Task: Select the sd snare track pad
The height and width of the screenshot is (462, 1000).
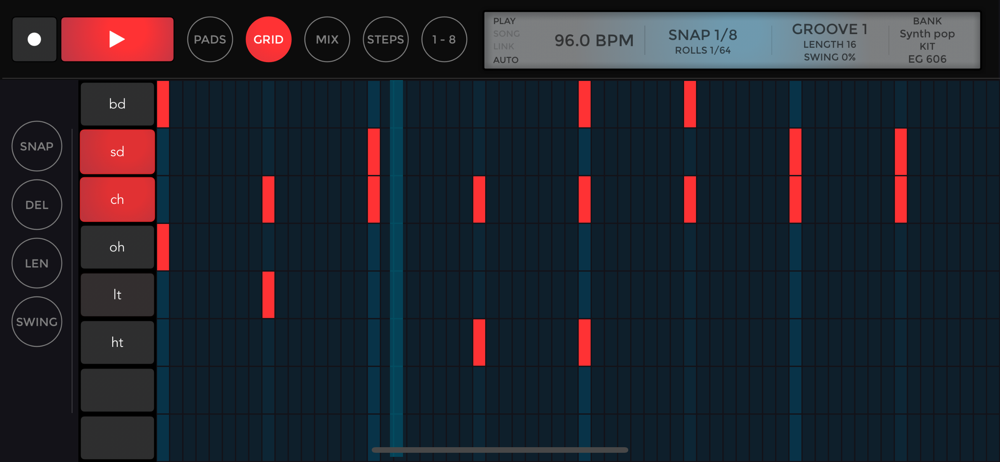Action: (x=117, y=152)
